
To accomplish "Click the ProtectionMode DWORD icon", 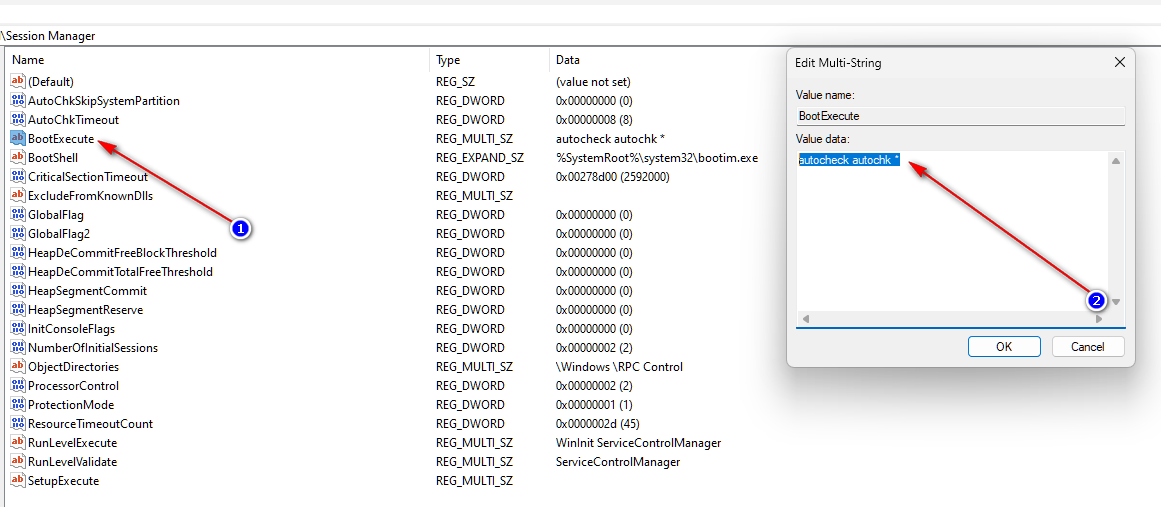I will [18, 404].
